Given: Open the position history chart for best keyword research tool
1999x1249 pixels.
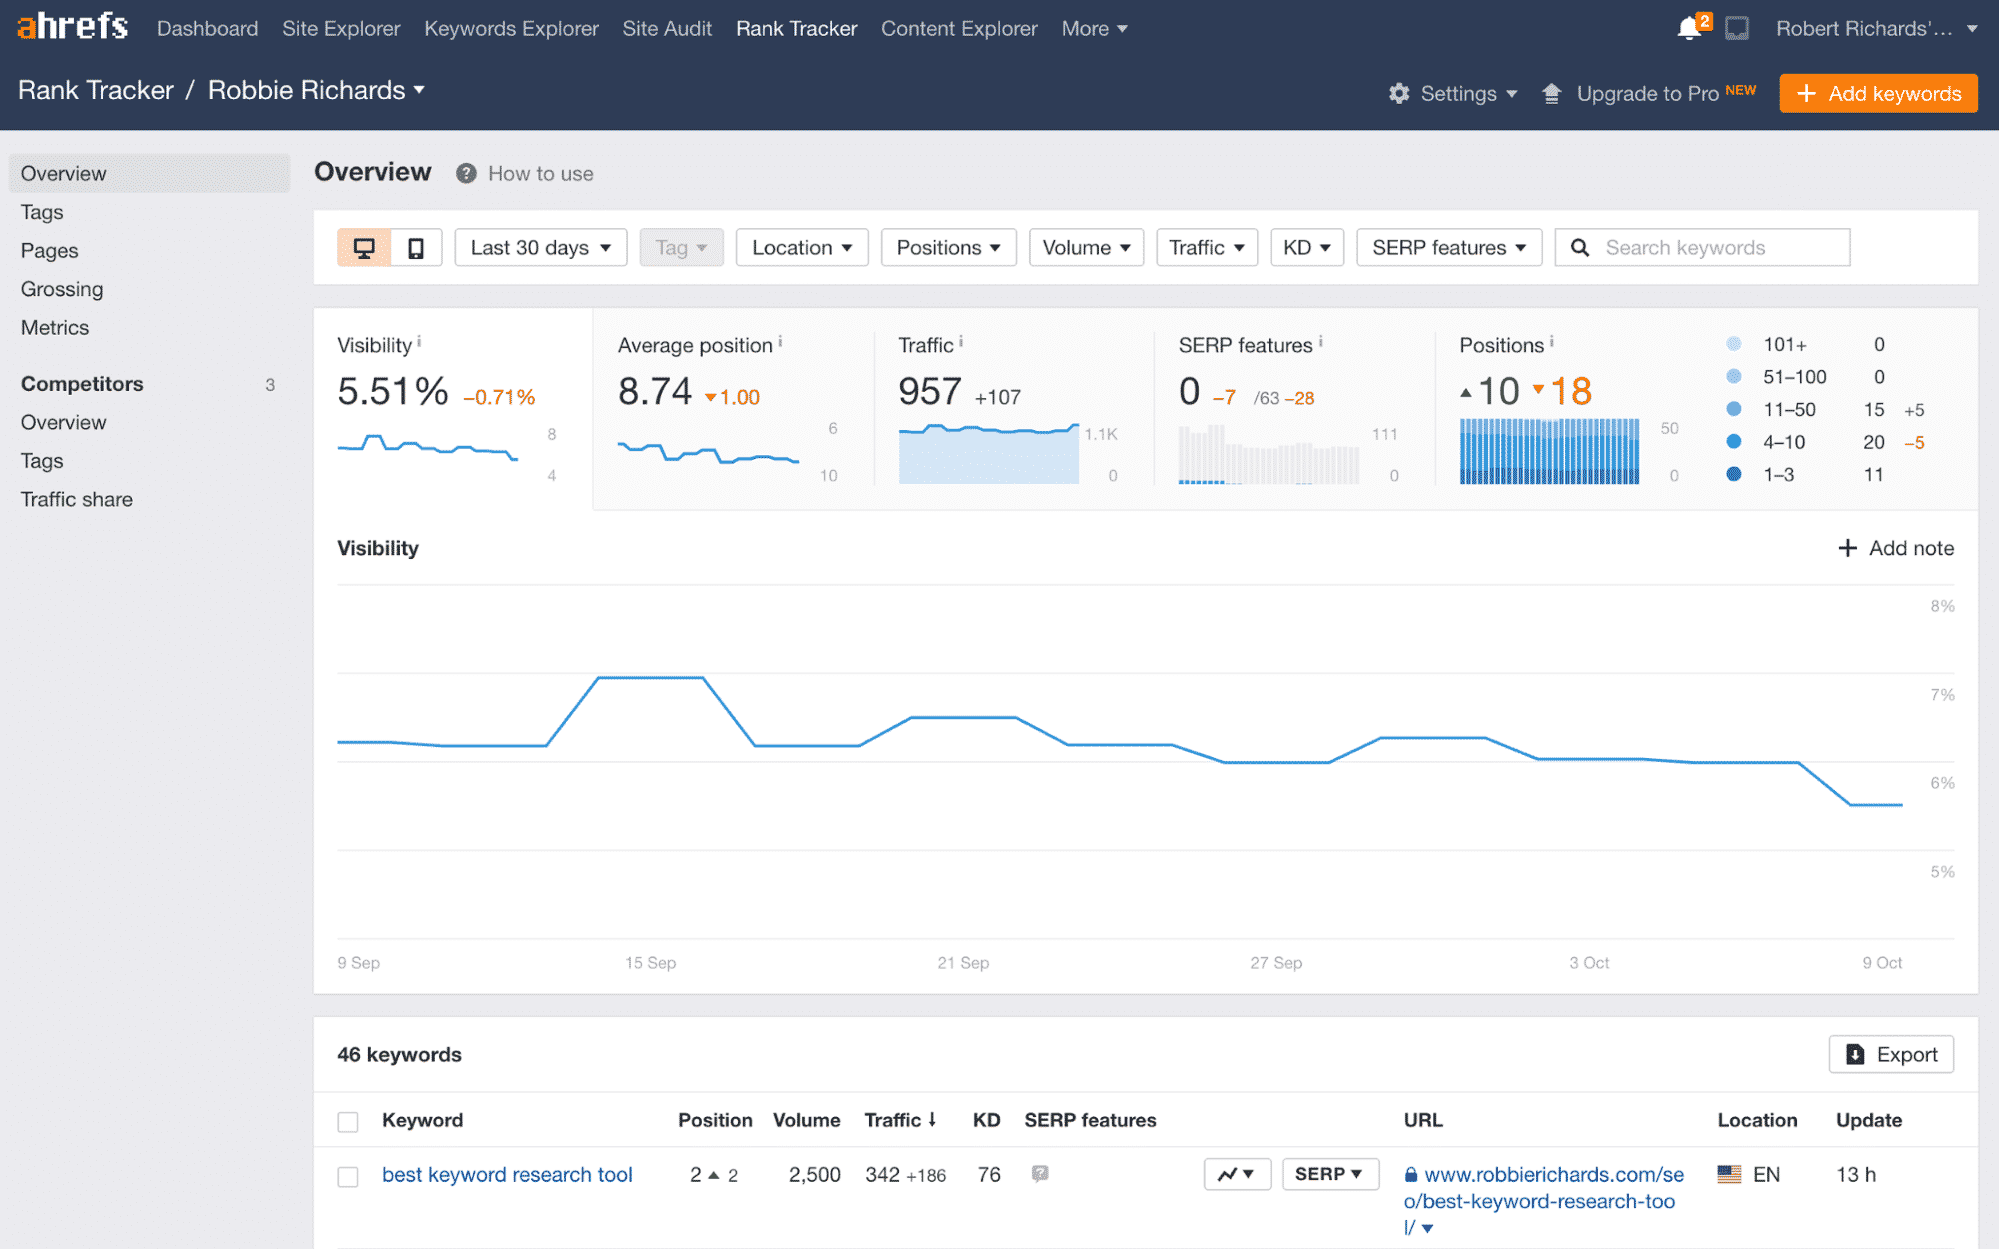Looking at the screenshot, I should (x=1237, y=1174).
